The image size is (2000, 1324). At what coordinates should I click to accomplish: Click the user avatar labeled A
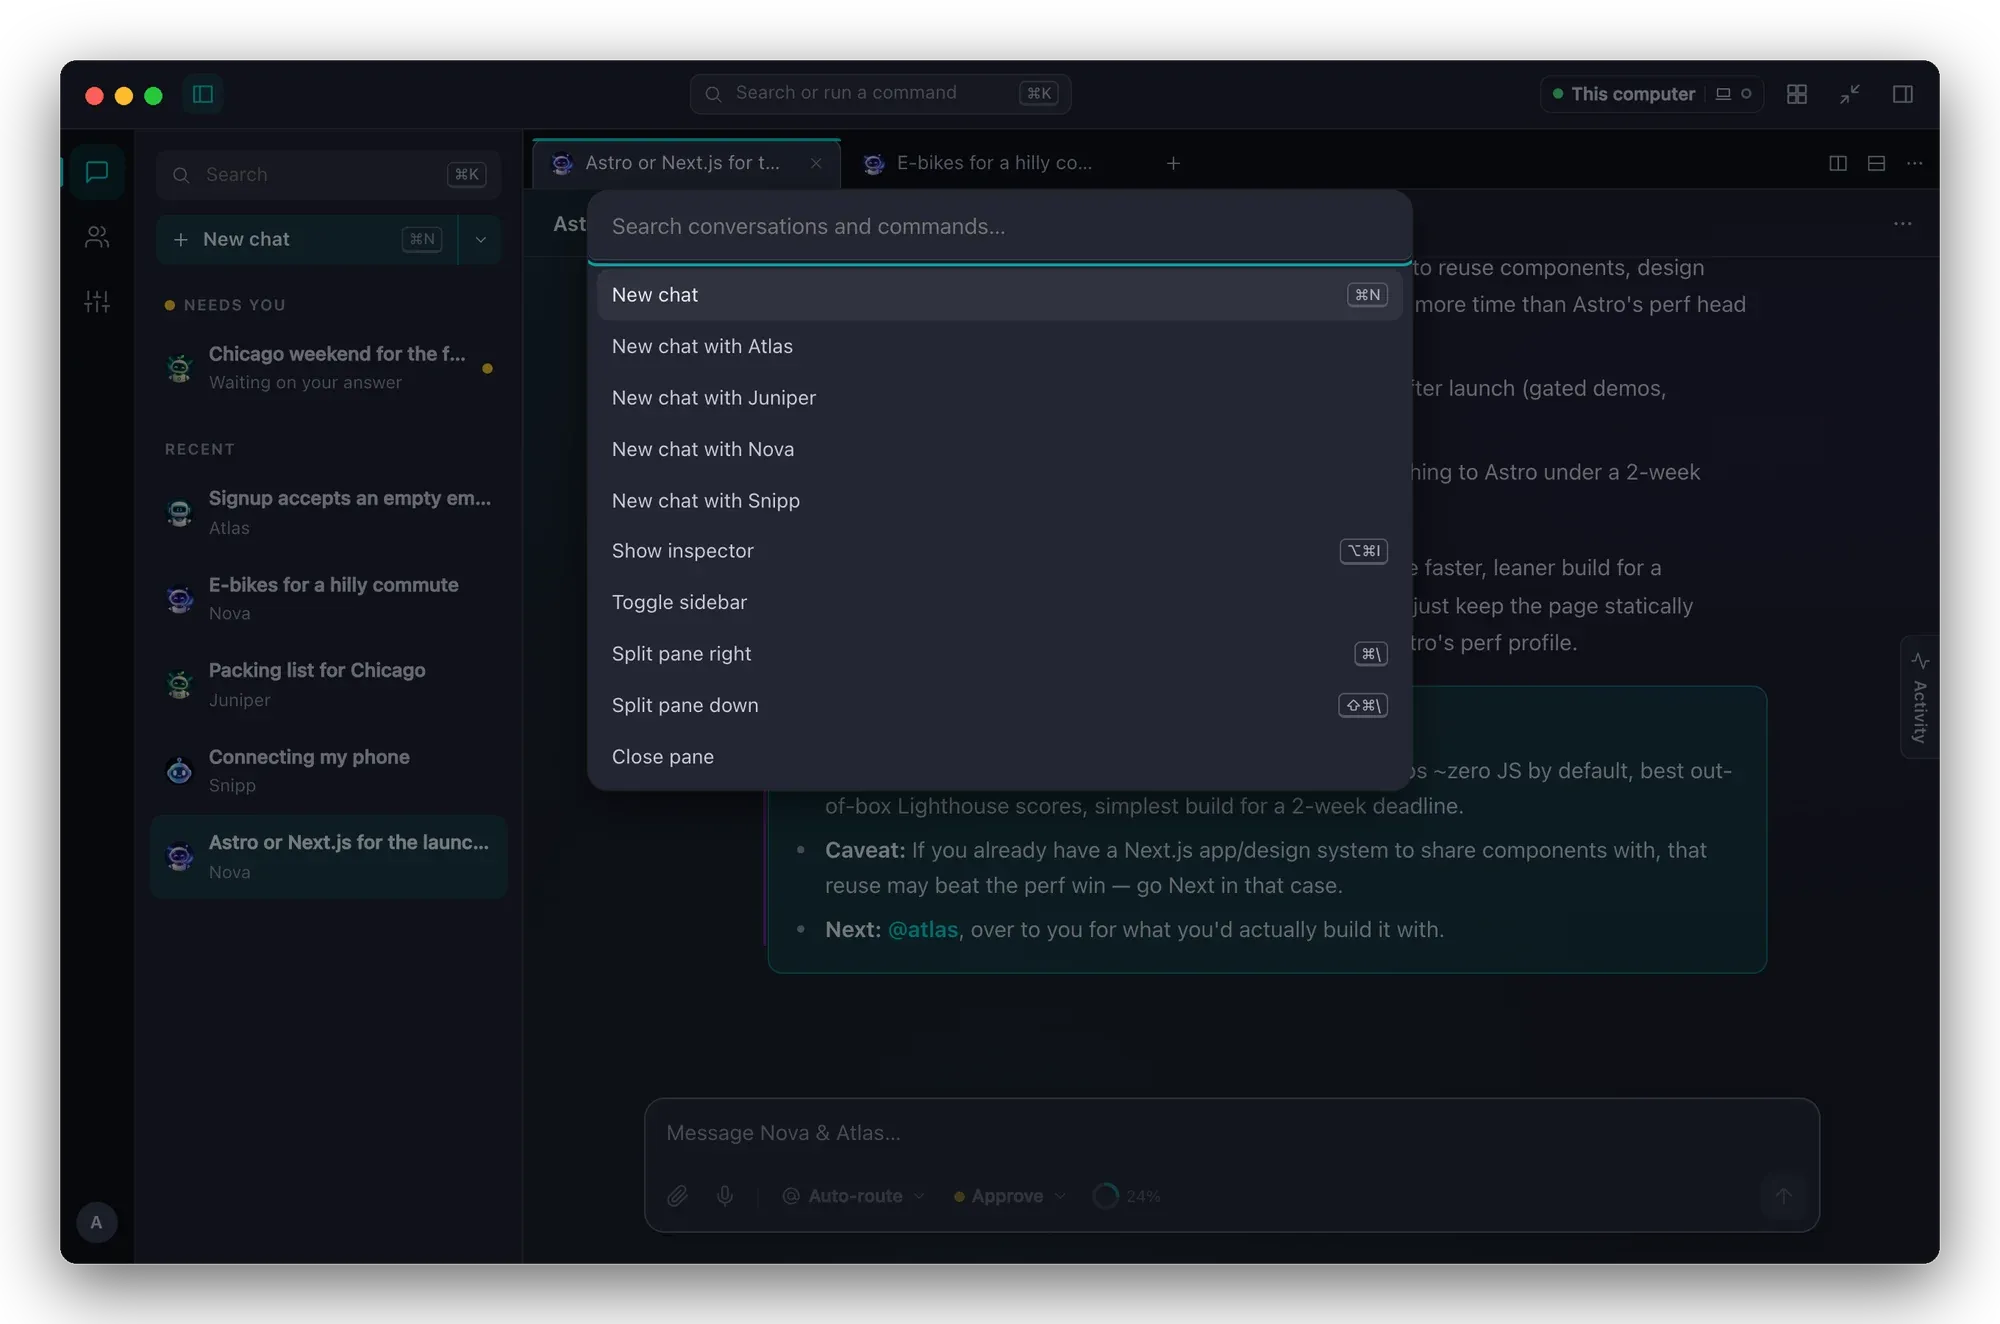coord(97,1222)
